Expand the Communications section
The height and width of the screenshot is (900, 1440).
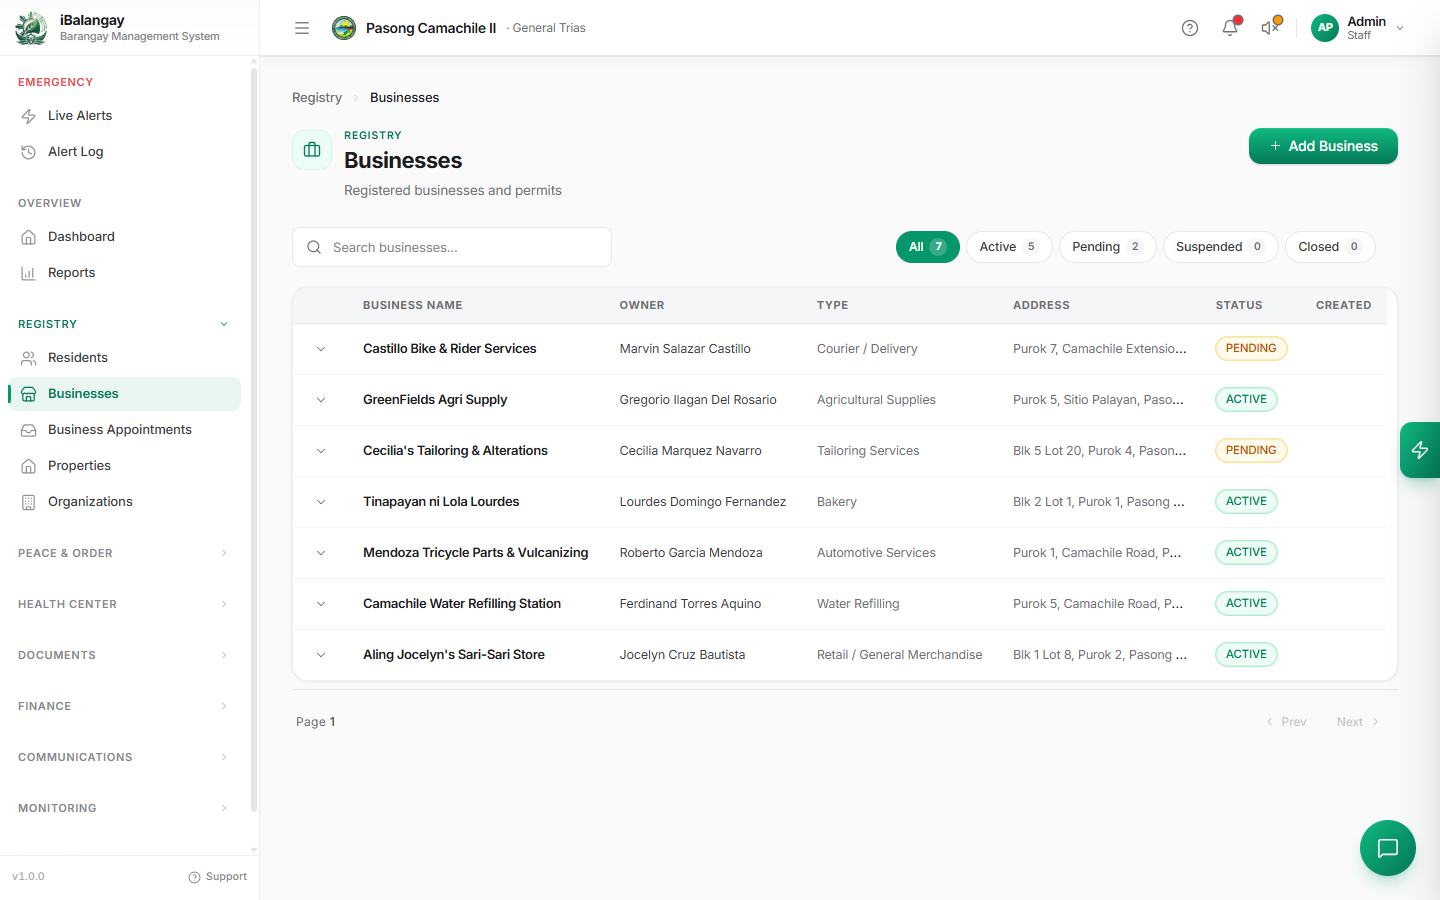(124, 757)
